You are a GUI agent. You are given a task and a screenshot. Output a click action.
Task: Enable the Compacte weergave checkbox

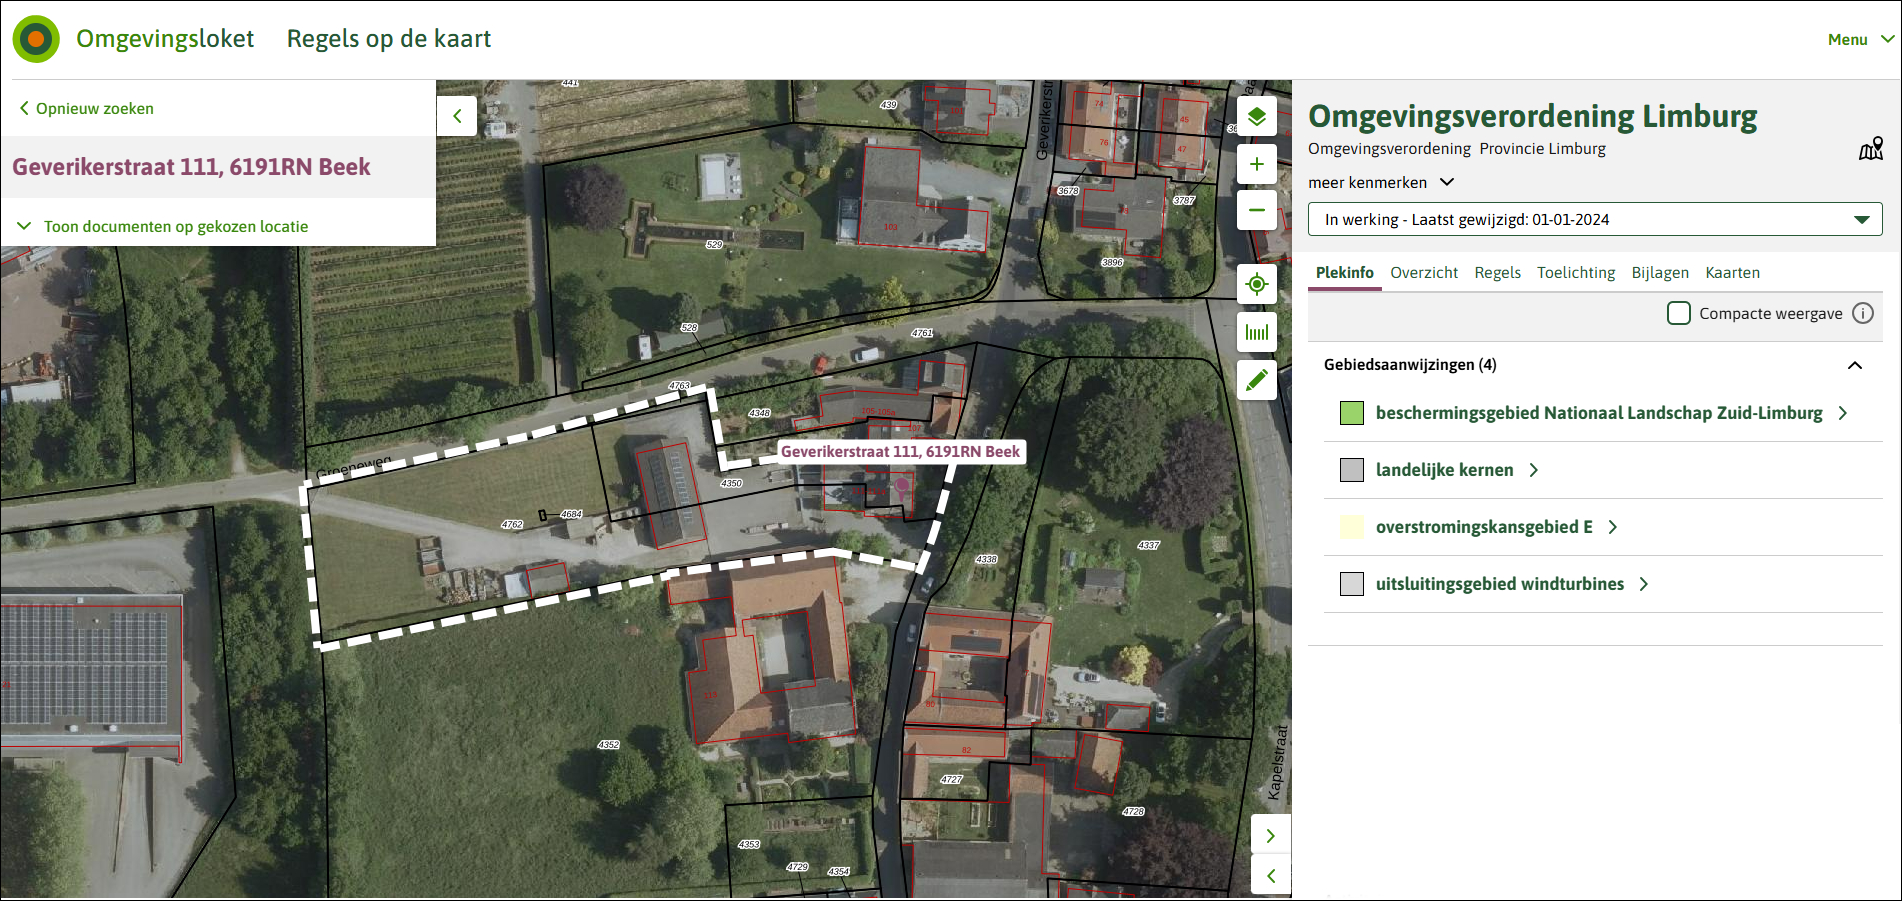pos(1679,313)
